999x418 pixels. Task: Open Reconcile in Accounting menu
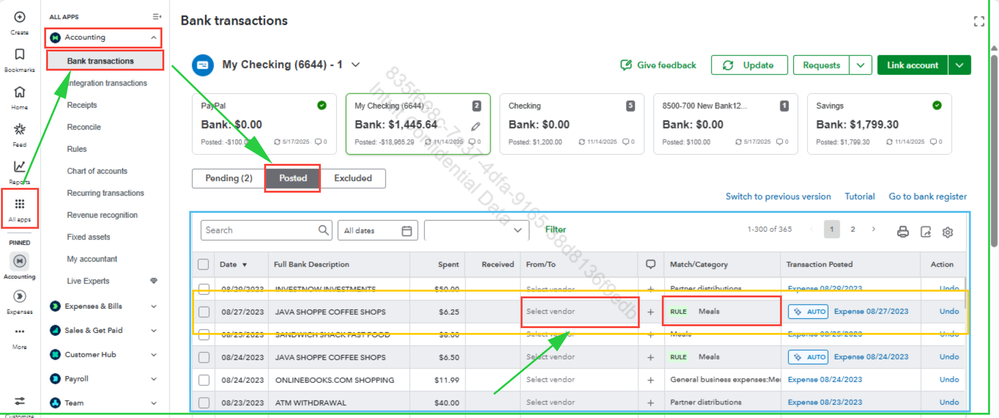click(83, 127)
